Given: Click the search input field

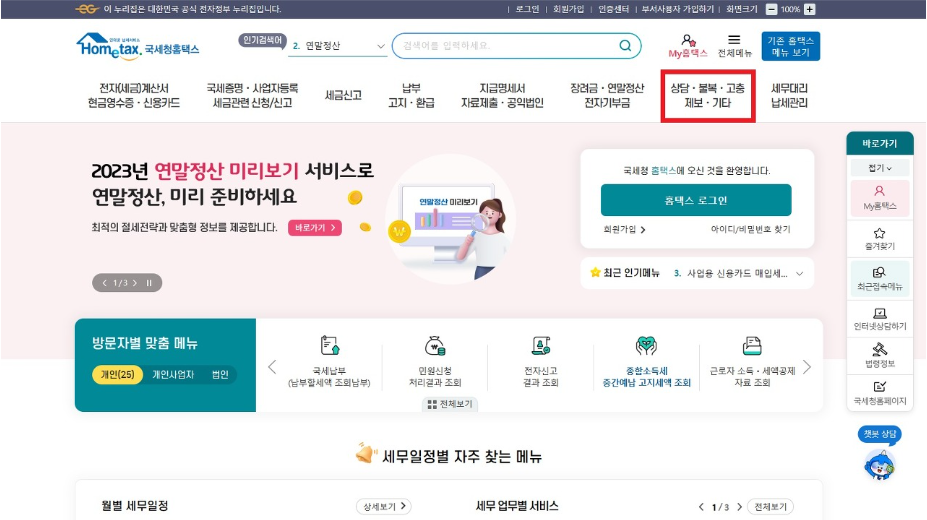Looking at the screenshot, I should coord(507,46).
